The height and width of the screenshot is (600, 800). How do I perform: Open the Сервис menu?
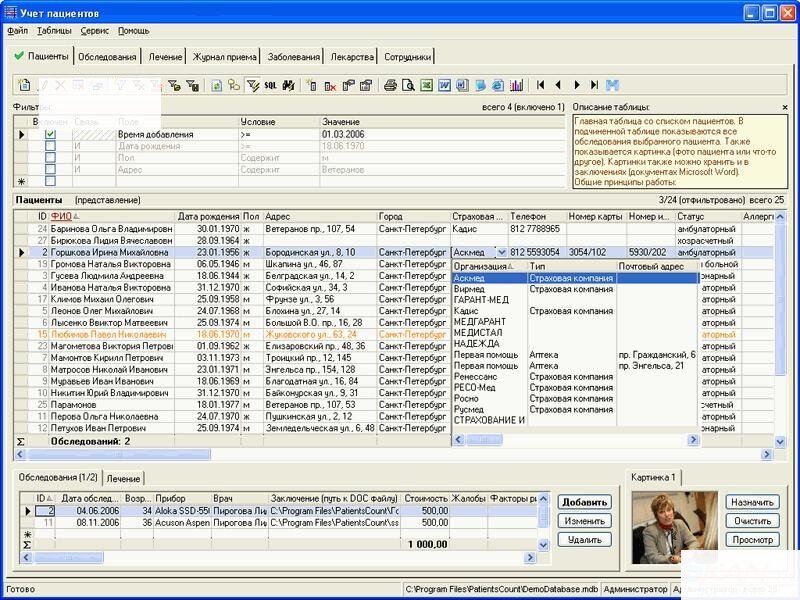tap(94, 31)
